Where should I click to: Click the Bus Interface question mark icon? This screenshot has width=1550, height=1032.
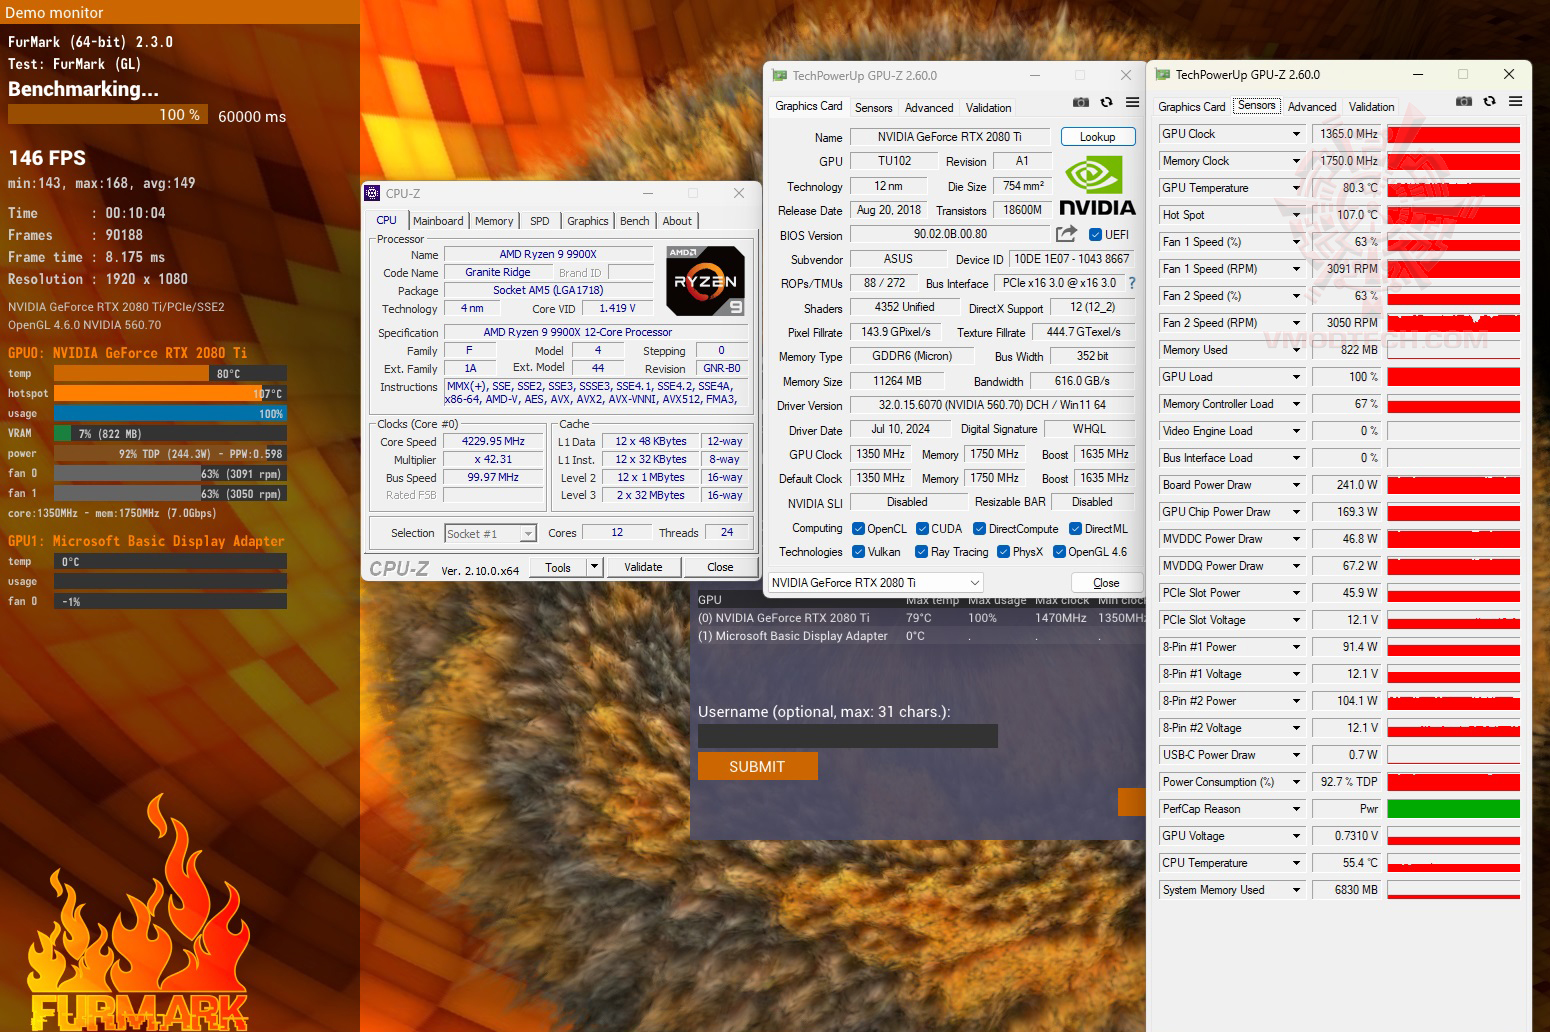(1132, 283)
